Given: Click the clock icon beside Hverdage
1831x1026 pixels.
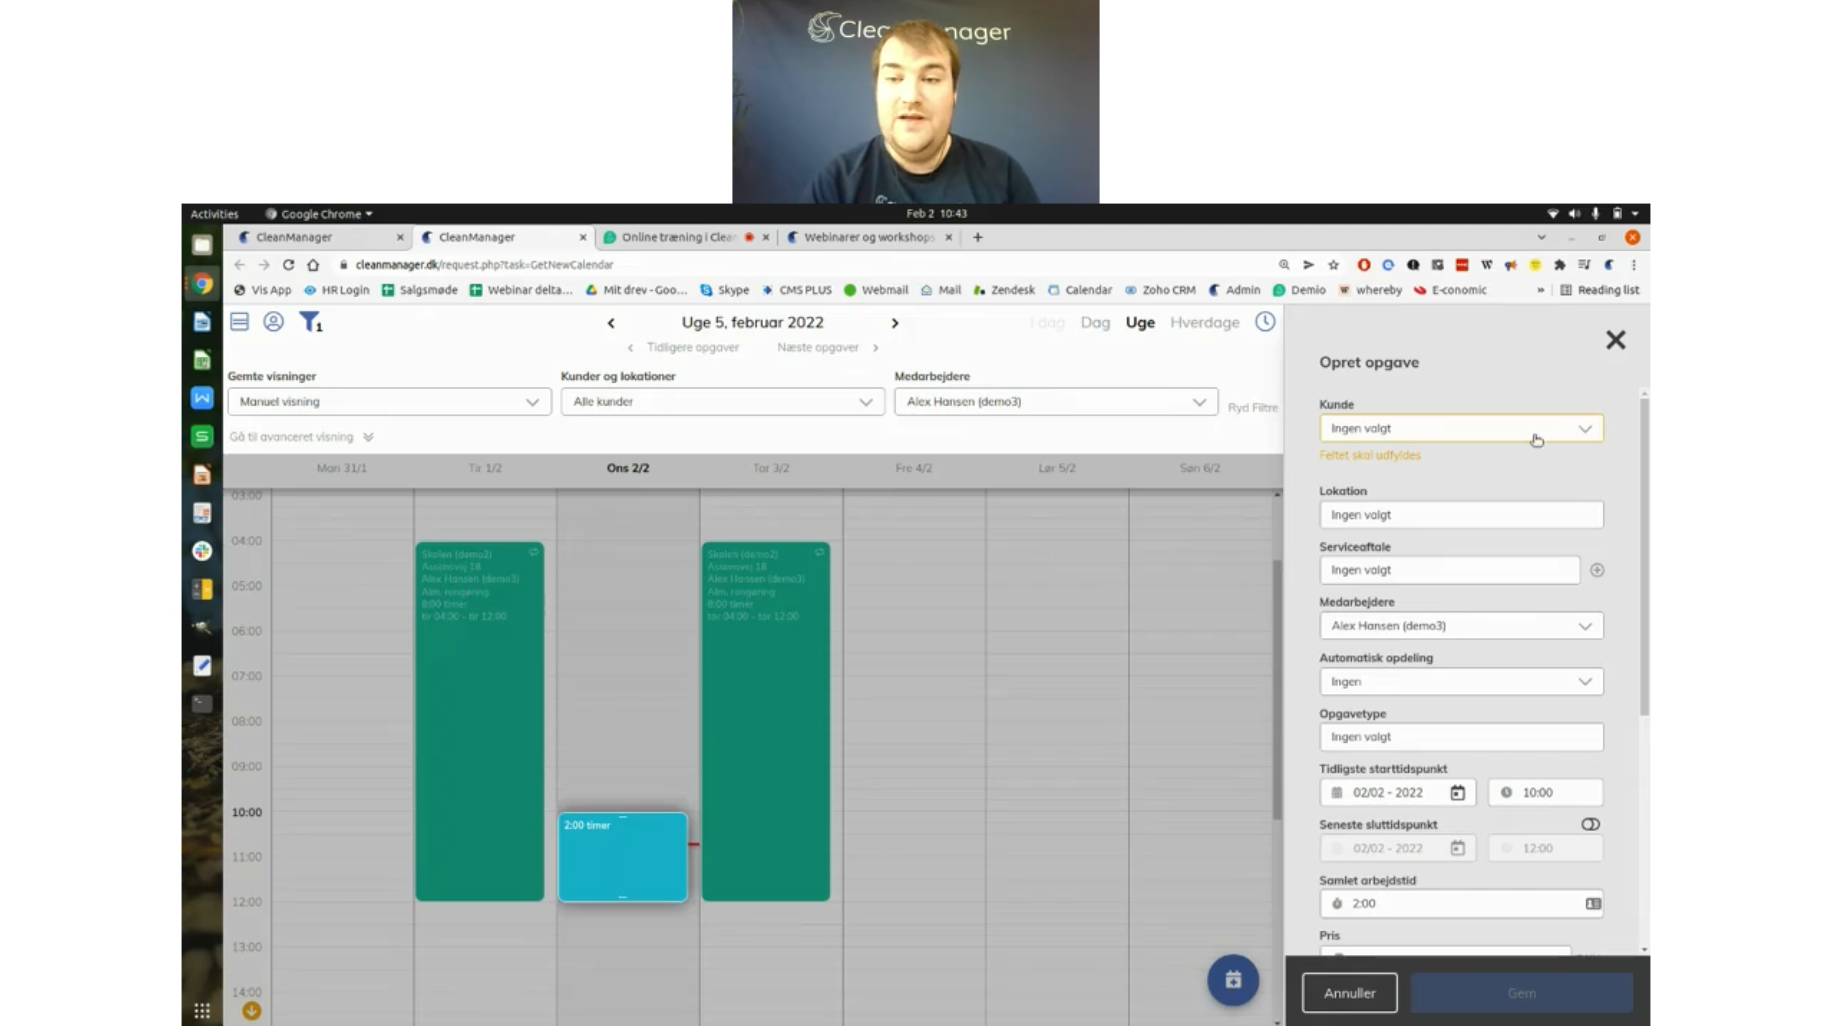Looking at the screenshot, I should coord(1265,322).
